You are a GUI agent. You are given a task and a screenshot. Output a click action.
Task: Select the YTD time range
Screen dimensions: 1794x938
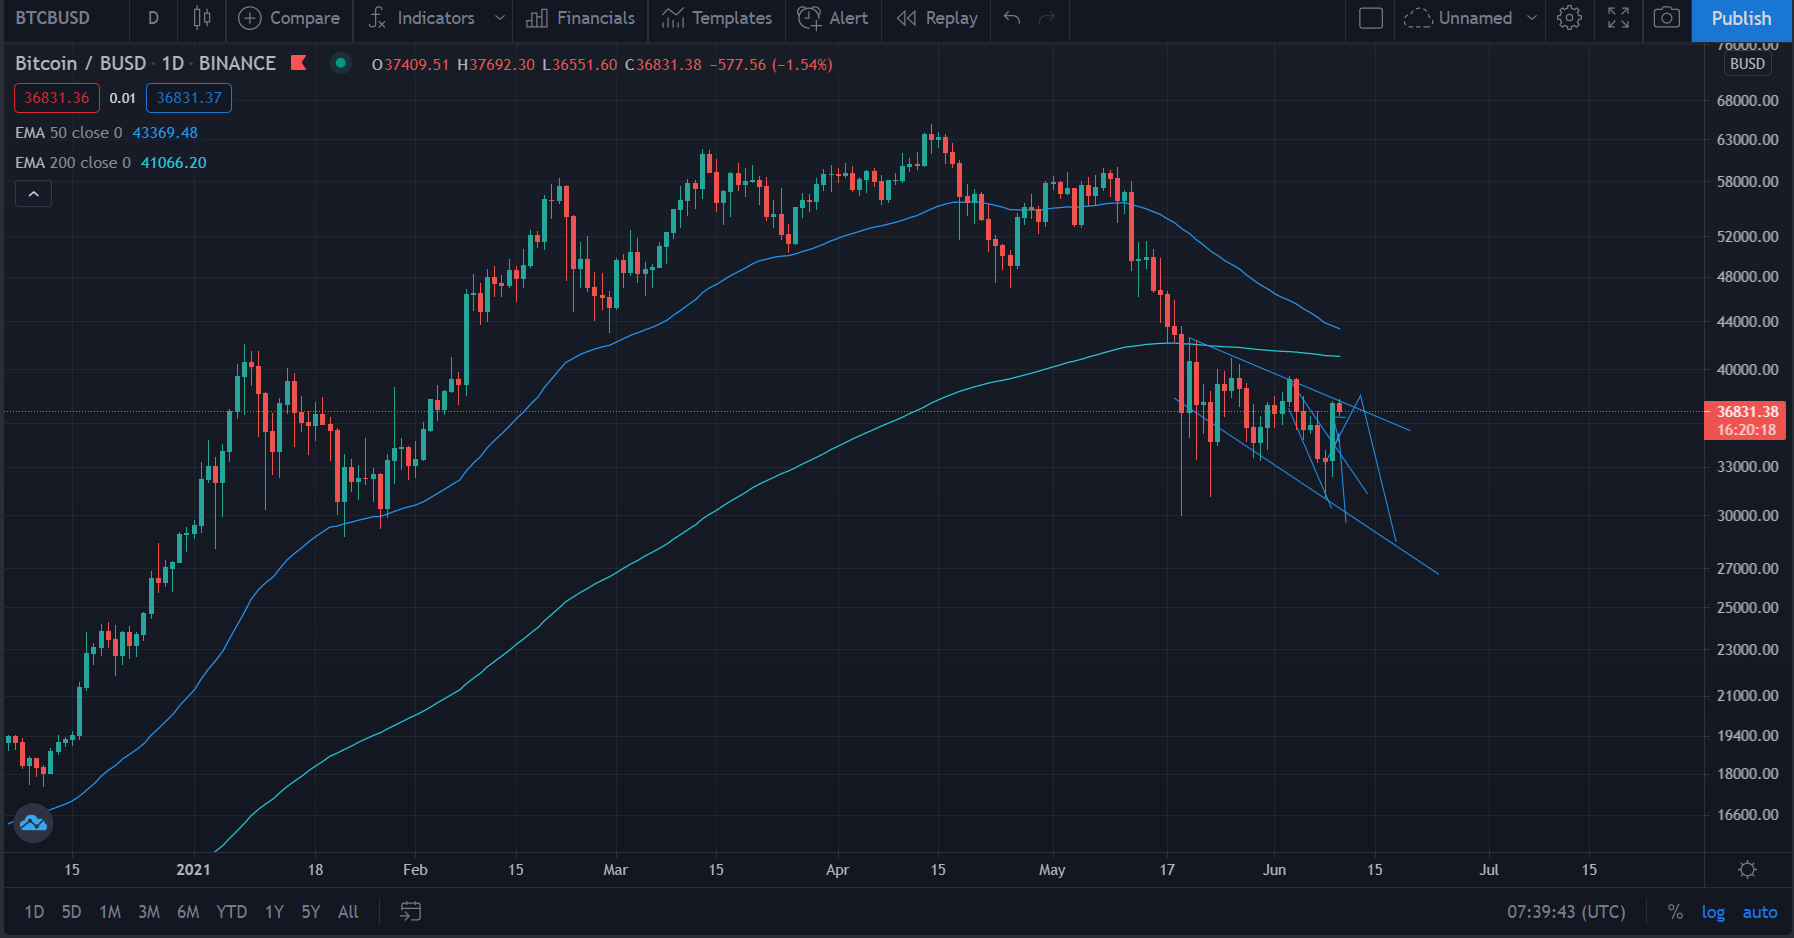[x=231, y=912]
